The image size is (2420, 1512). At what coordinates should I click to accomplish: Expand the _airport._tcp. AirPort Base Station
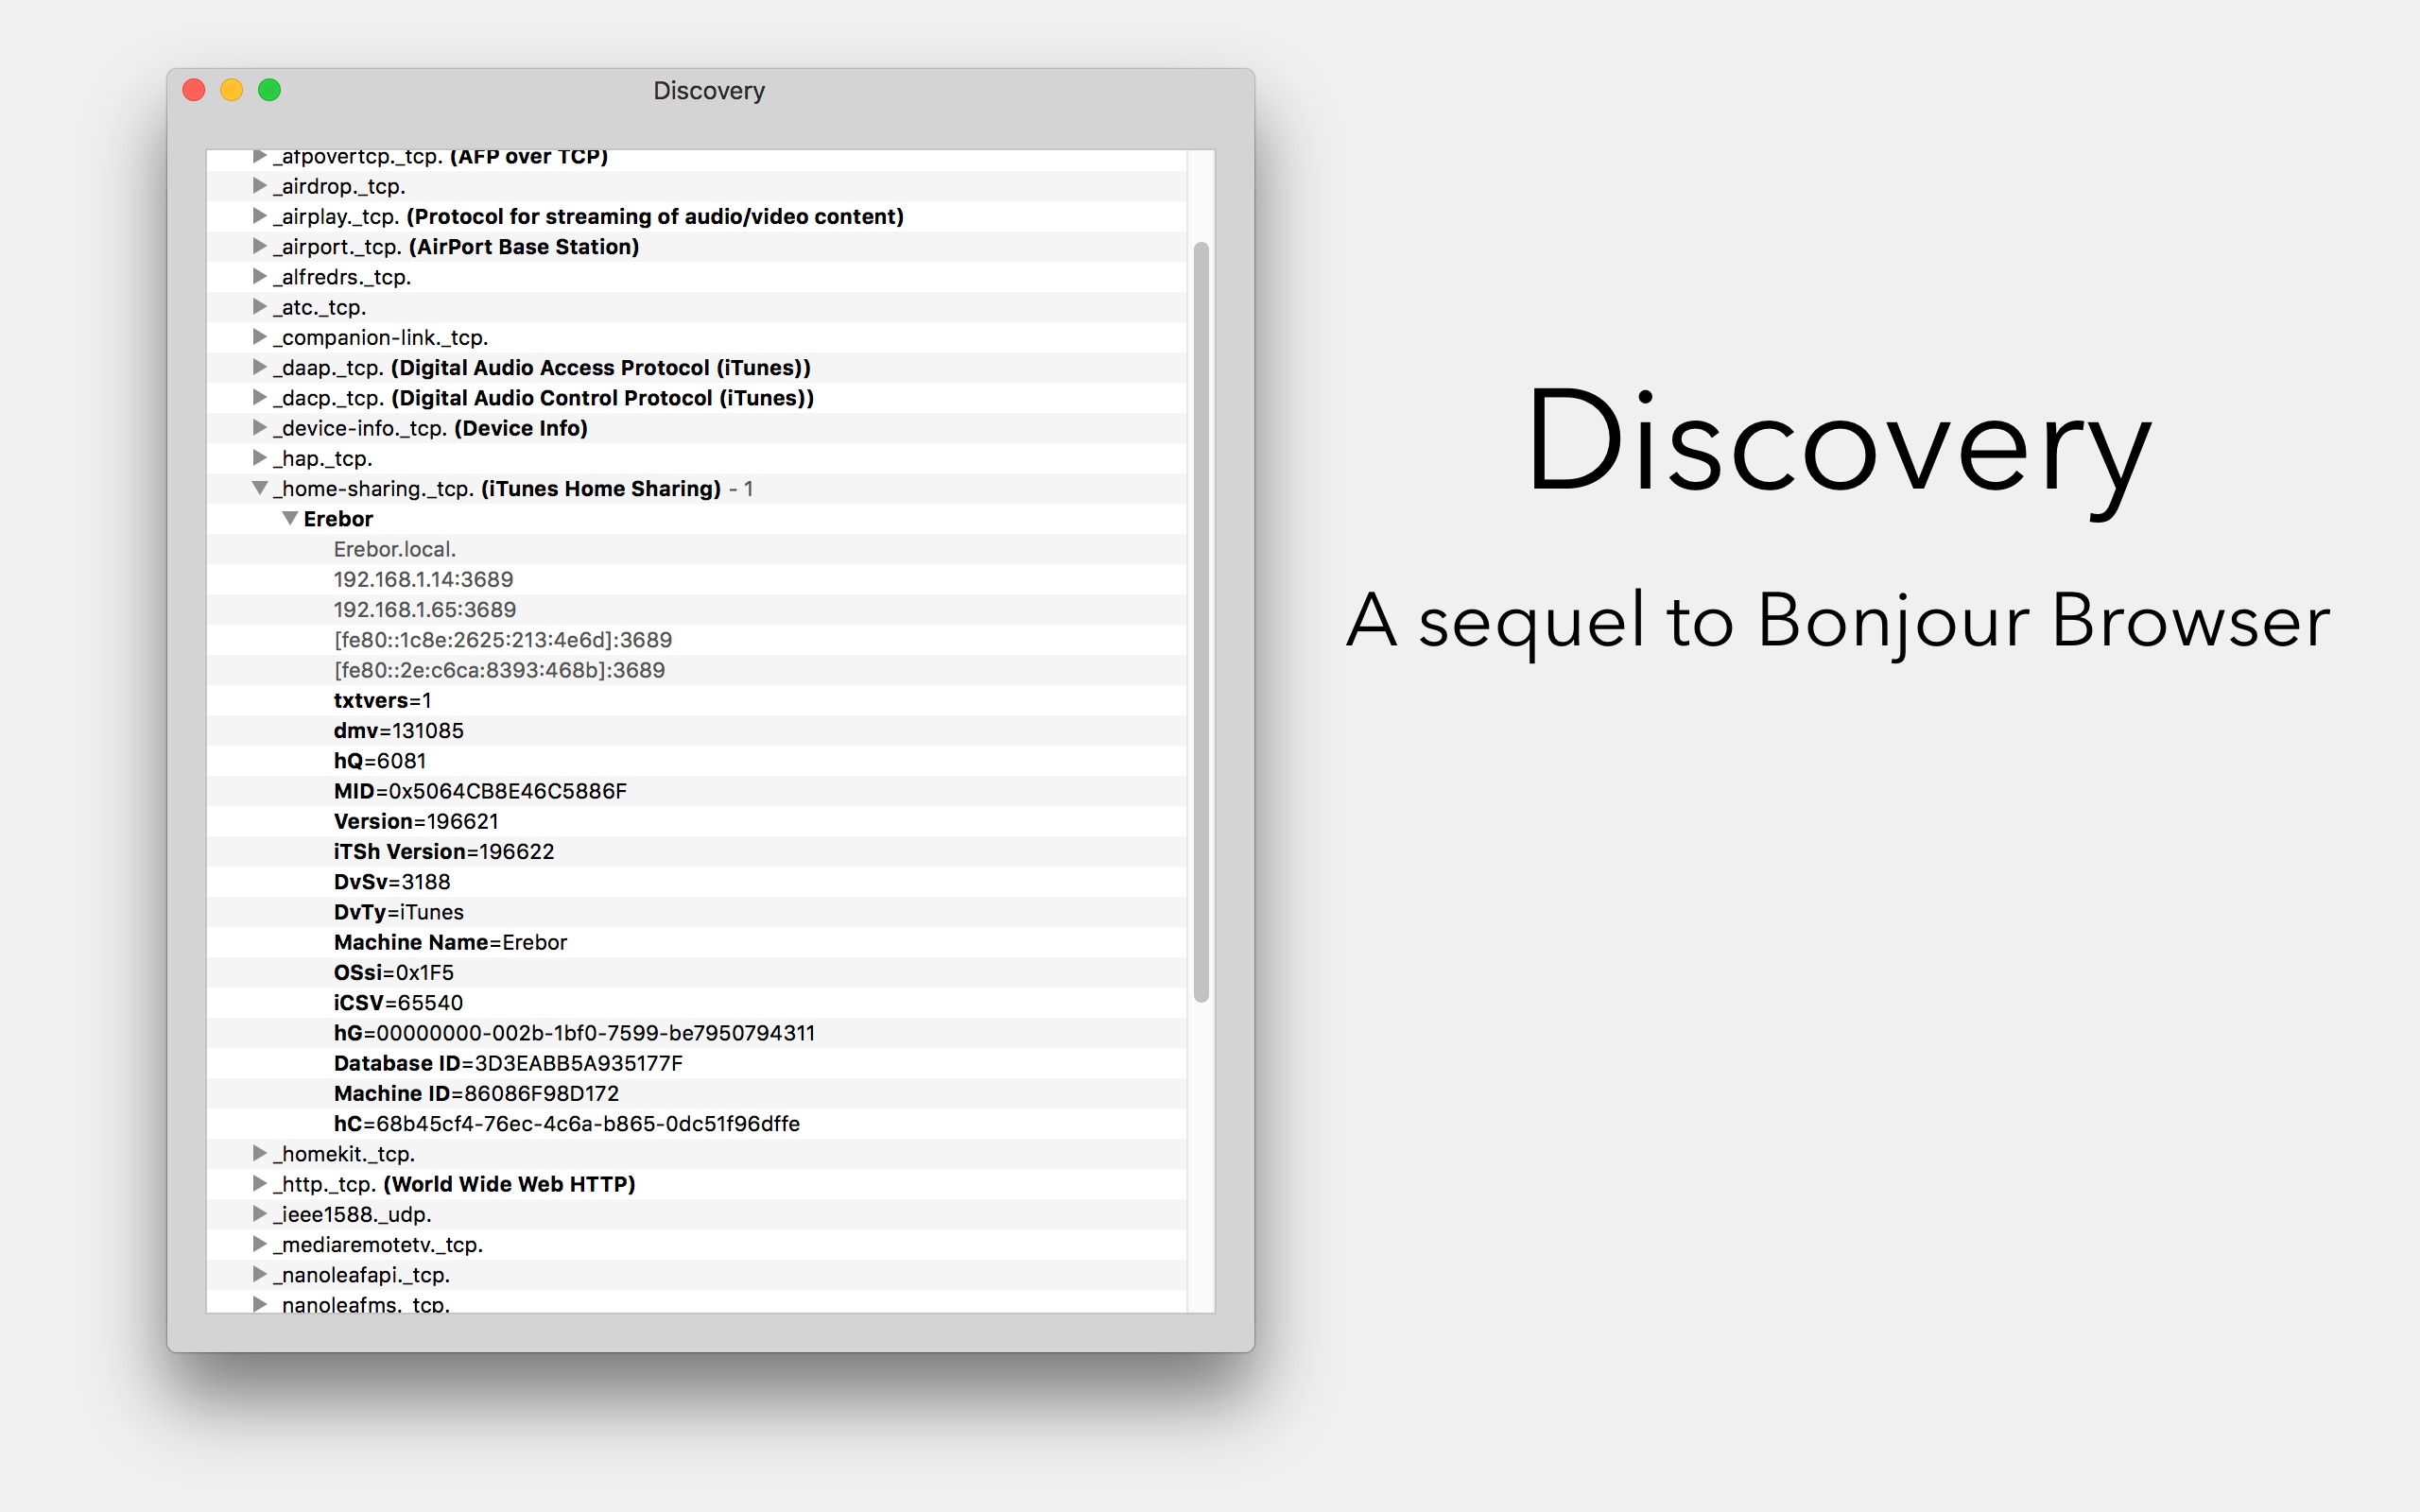point(259,246)
